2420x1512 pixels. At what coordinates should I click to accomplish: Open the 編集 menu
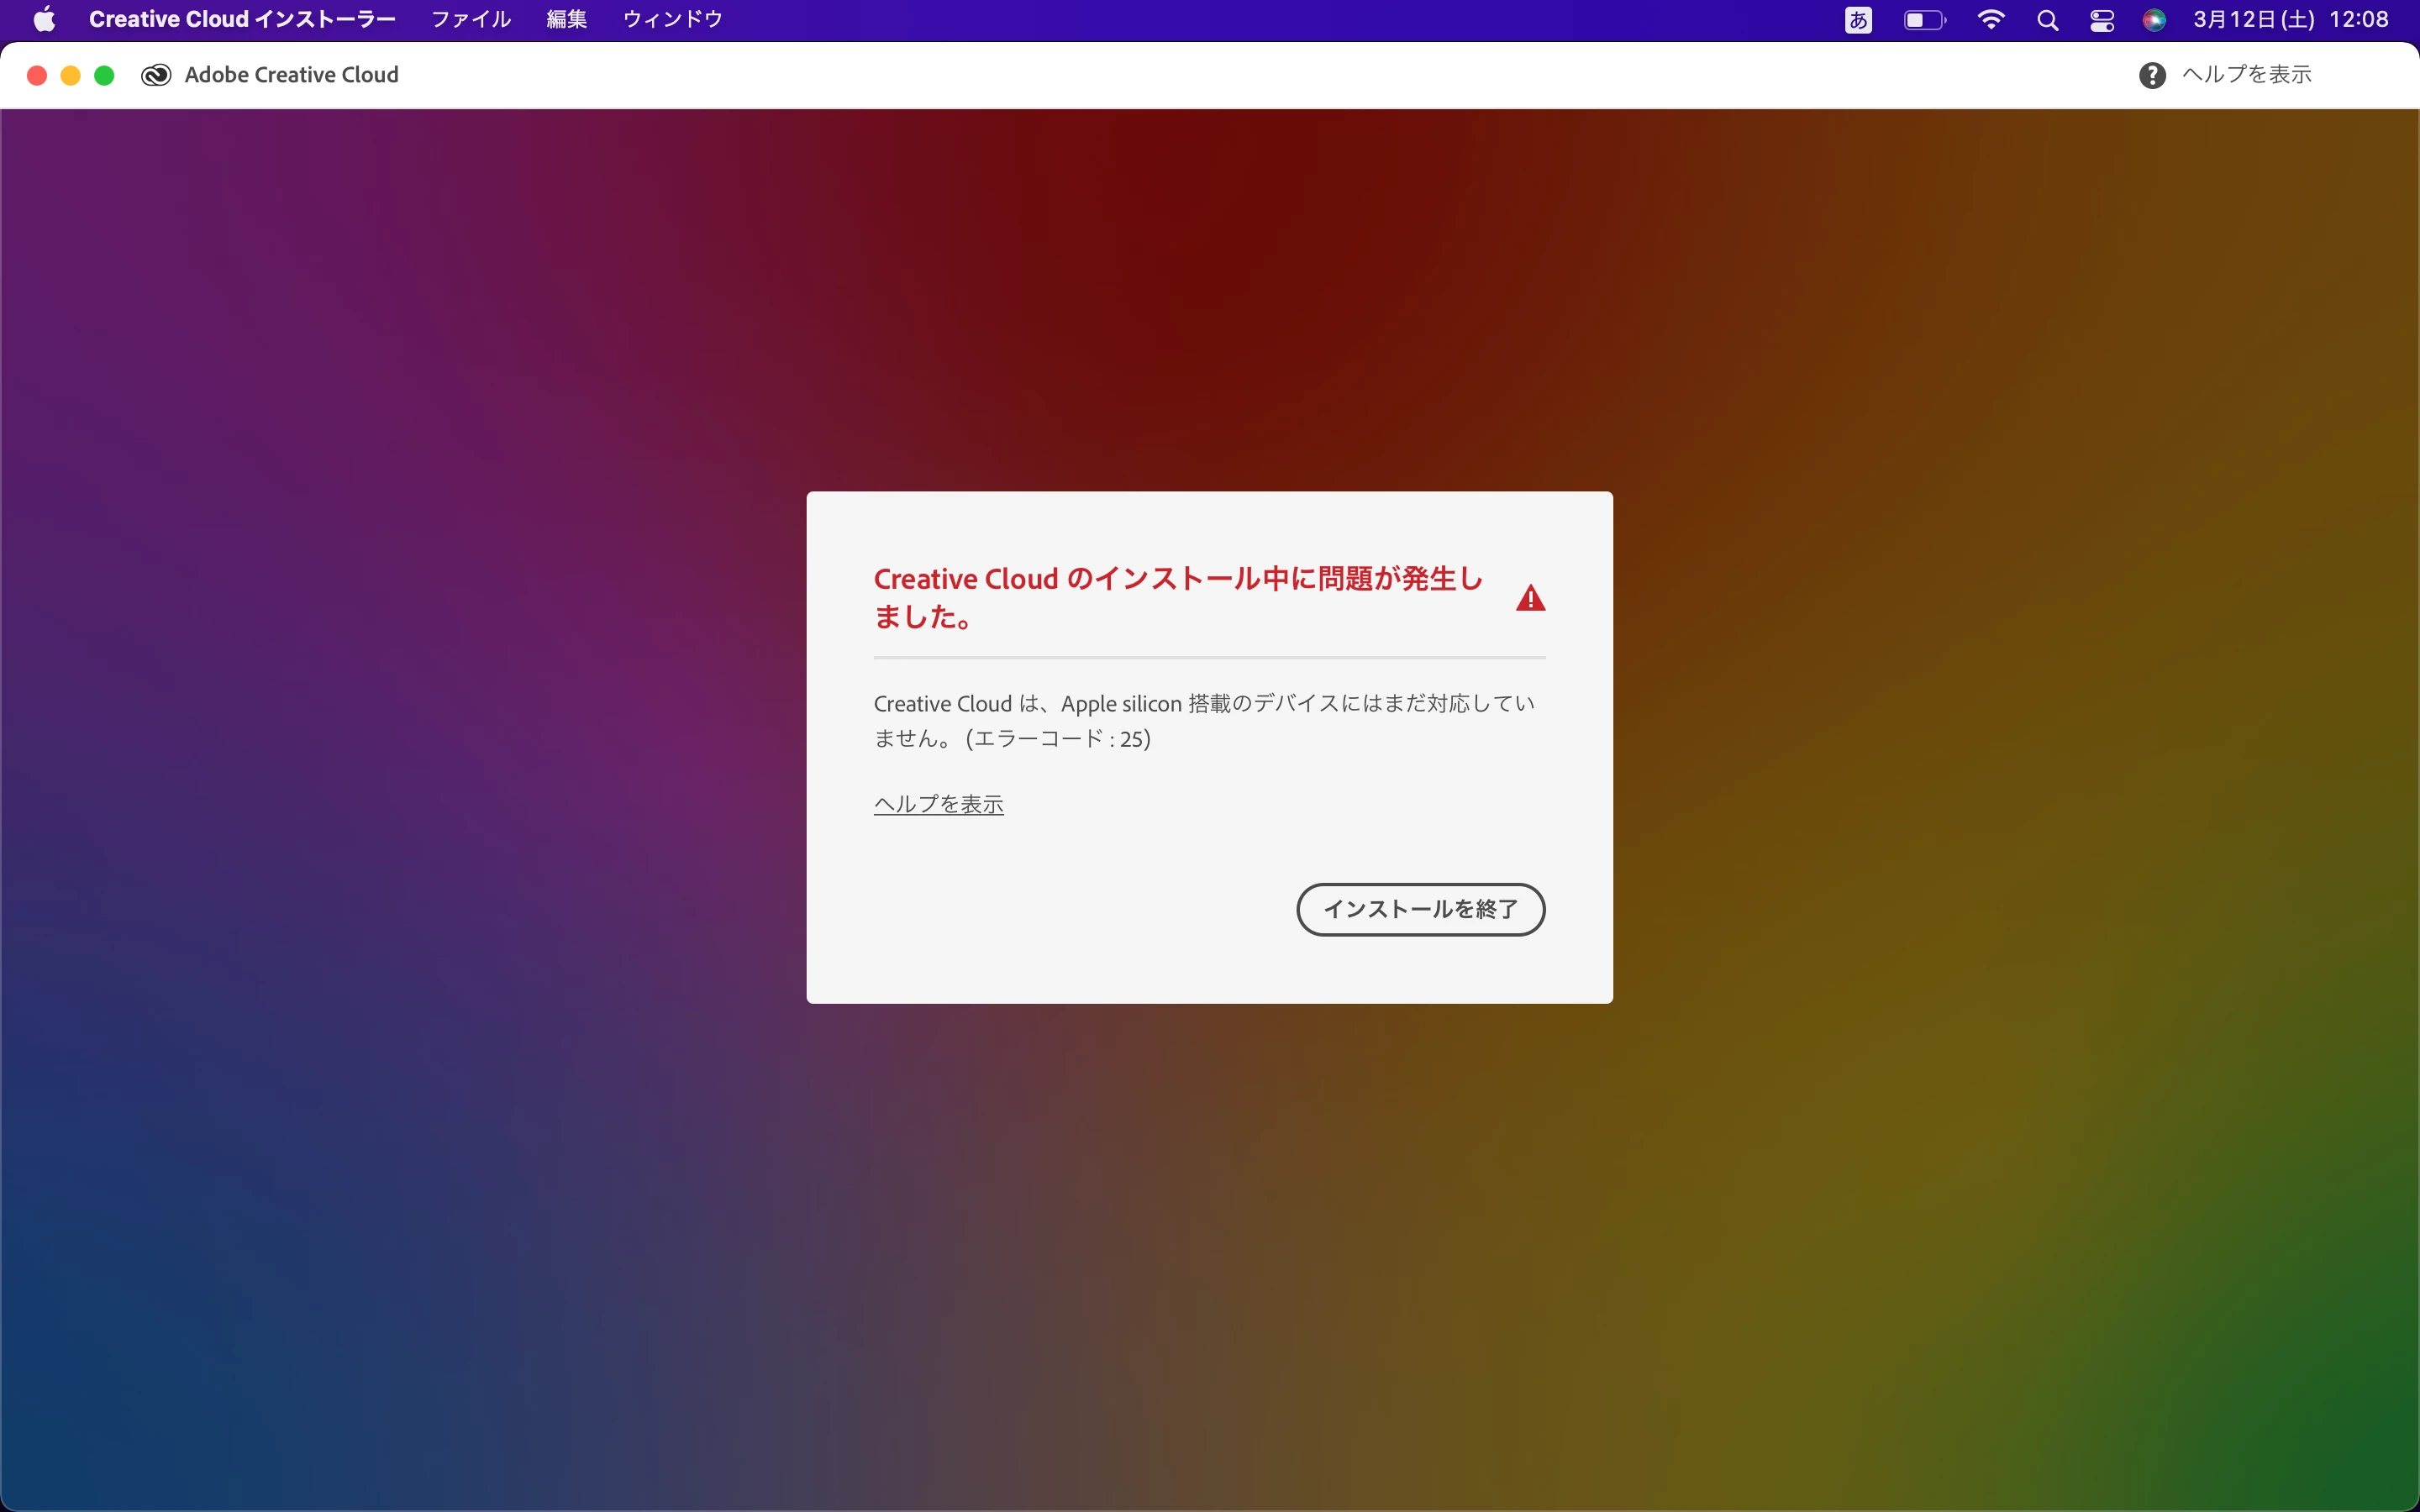tap(566, 19)
